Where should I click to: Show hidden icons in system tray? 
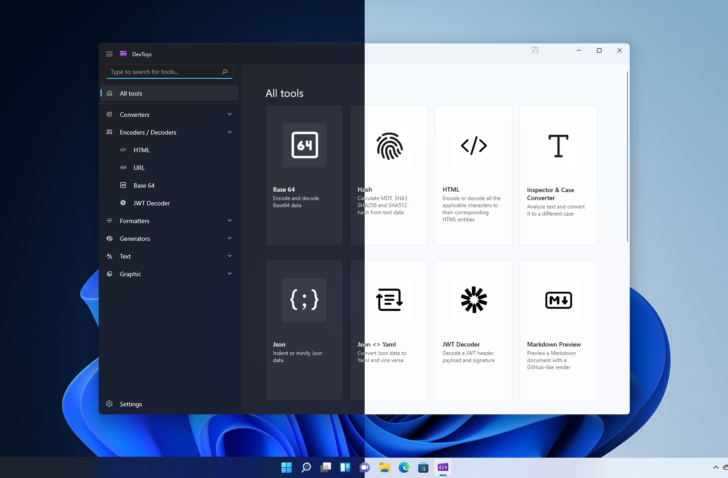pos(715,467)
